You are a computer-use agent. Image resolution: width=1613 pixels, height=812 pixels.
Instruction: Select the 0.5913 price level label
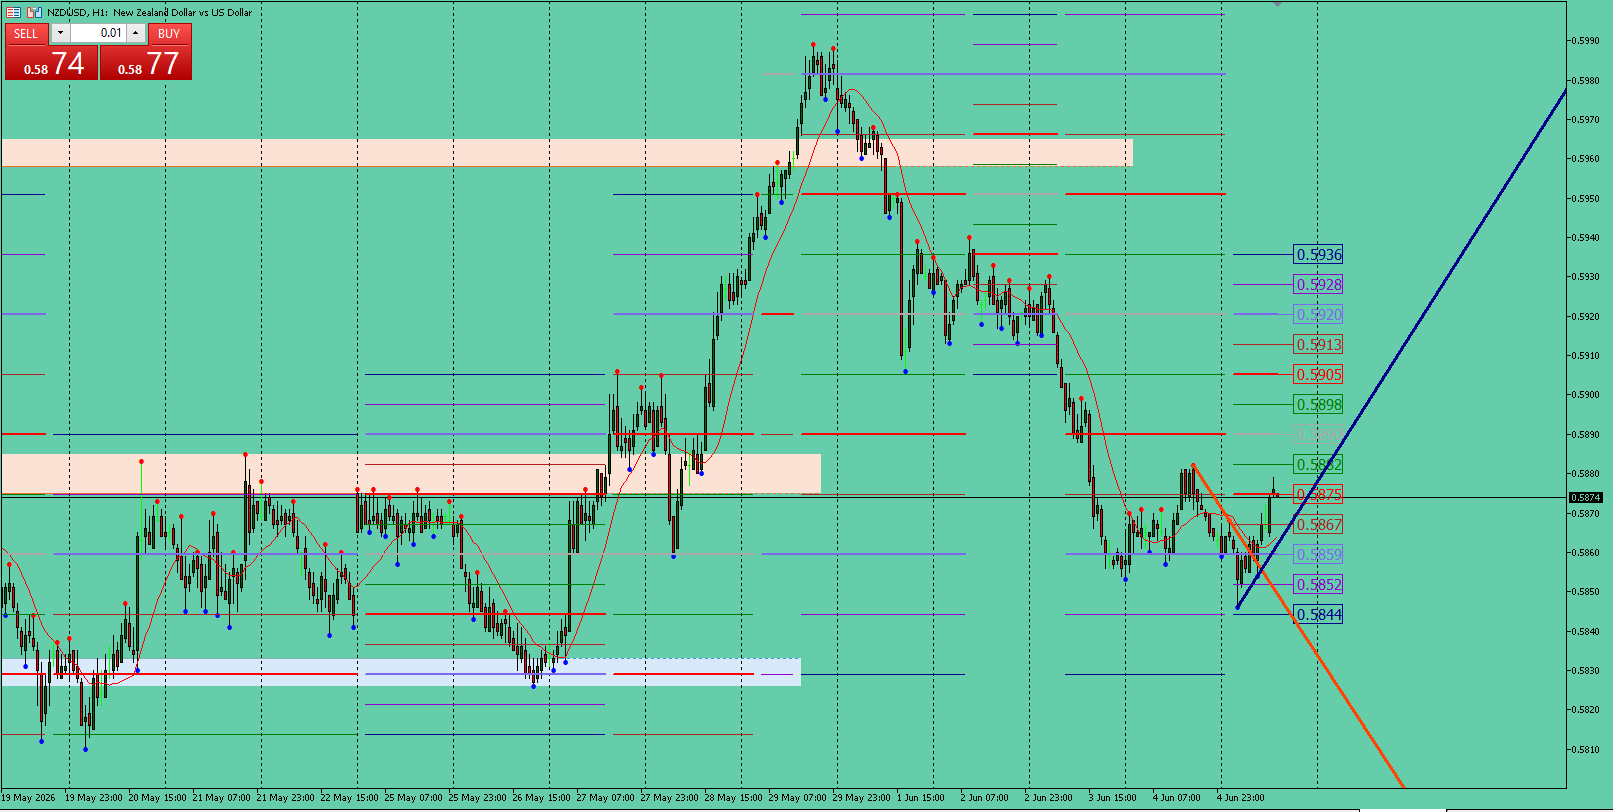coord(1318,344)
